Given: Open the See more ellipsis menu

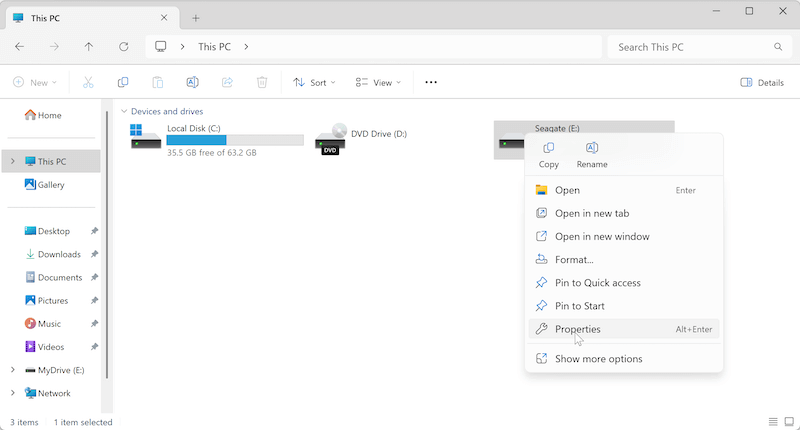Looking at the screenshot, I should [431, 82].
